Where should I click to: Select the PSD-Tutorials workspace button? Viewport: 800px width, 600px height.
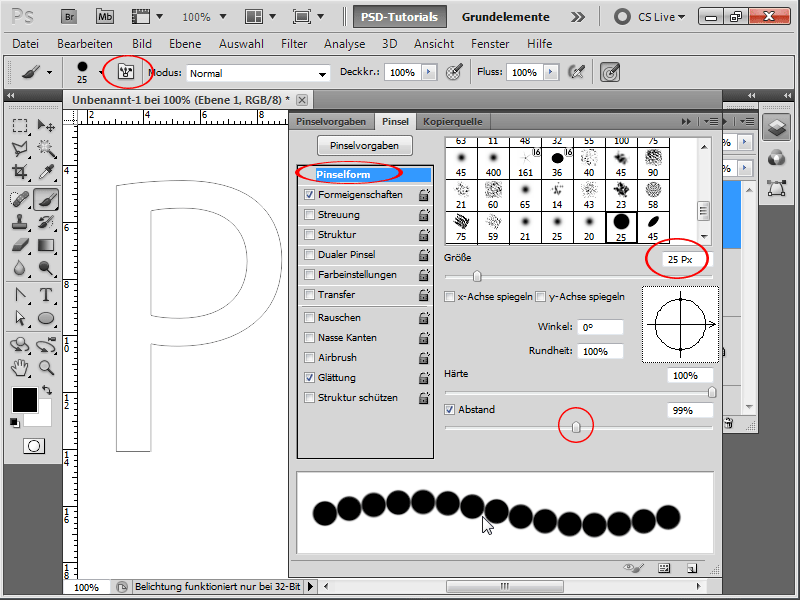point(399,17)
